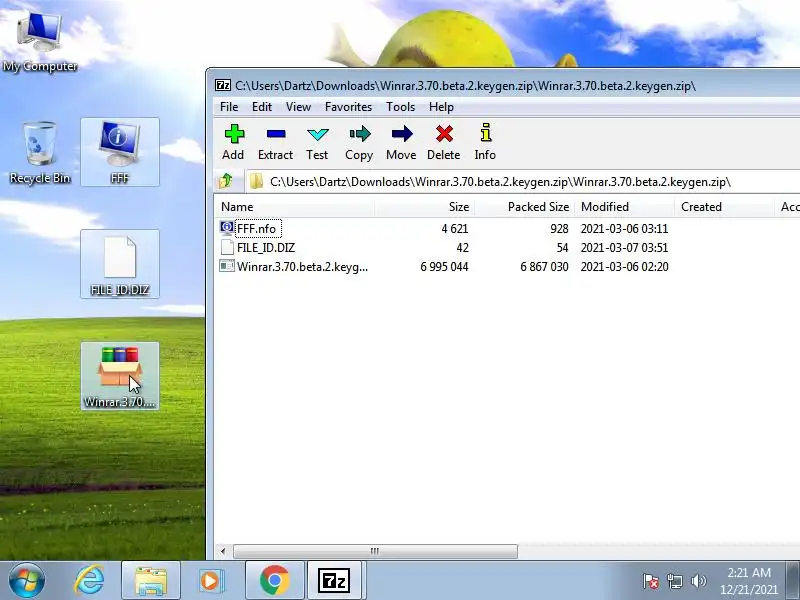Click size value 4 621

455,229
